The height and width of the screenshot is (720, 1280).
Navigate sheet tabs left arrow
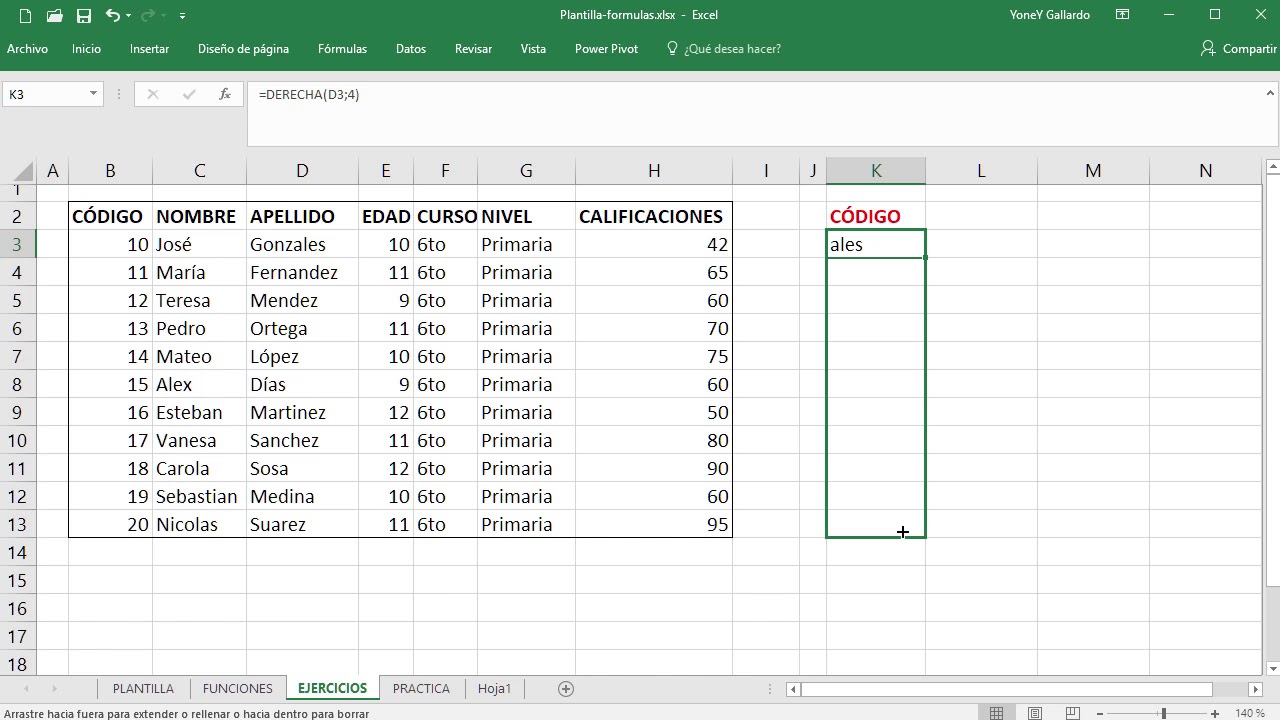click(26, 688)
